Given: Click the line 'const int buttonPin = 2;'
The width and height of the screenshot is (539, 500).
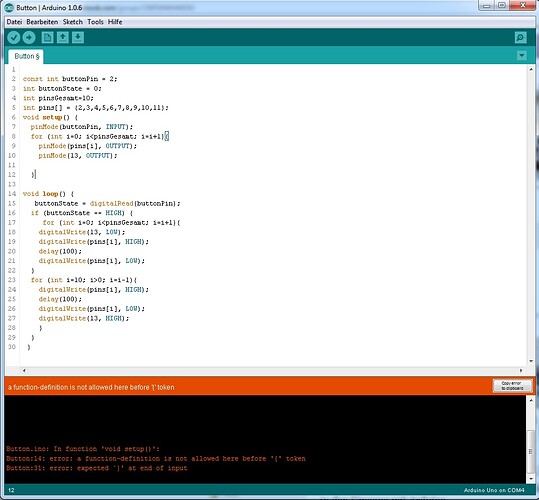Looking at the screenshot, I should click(x=70, y=79).
